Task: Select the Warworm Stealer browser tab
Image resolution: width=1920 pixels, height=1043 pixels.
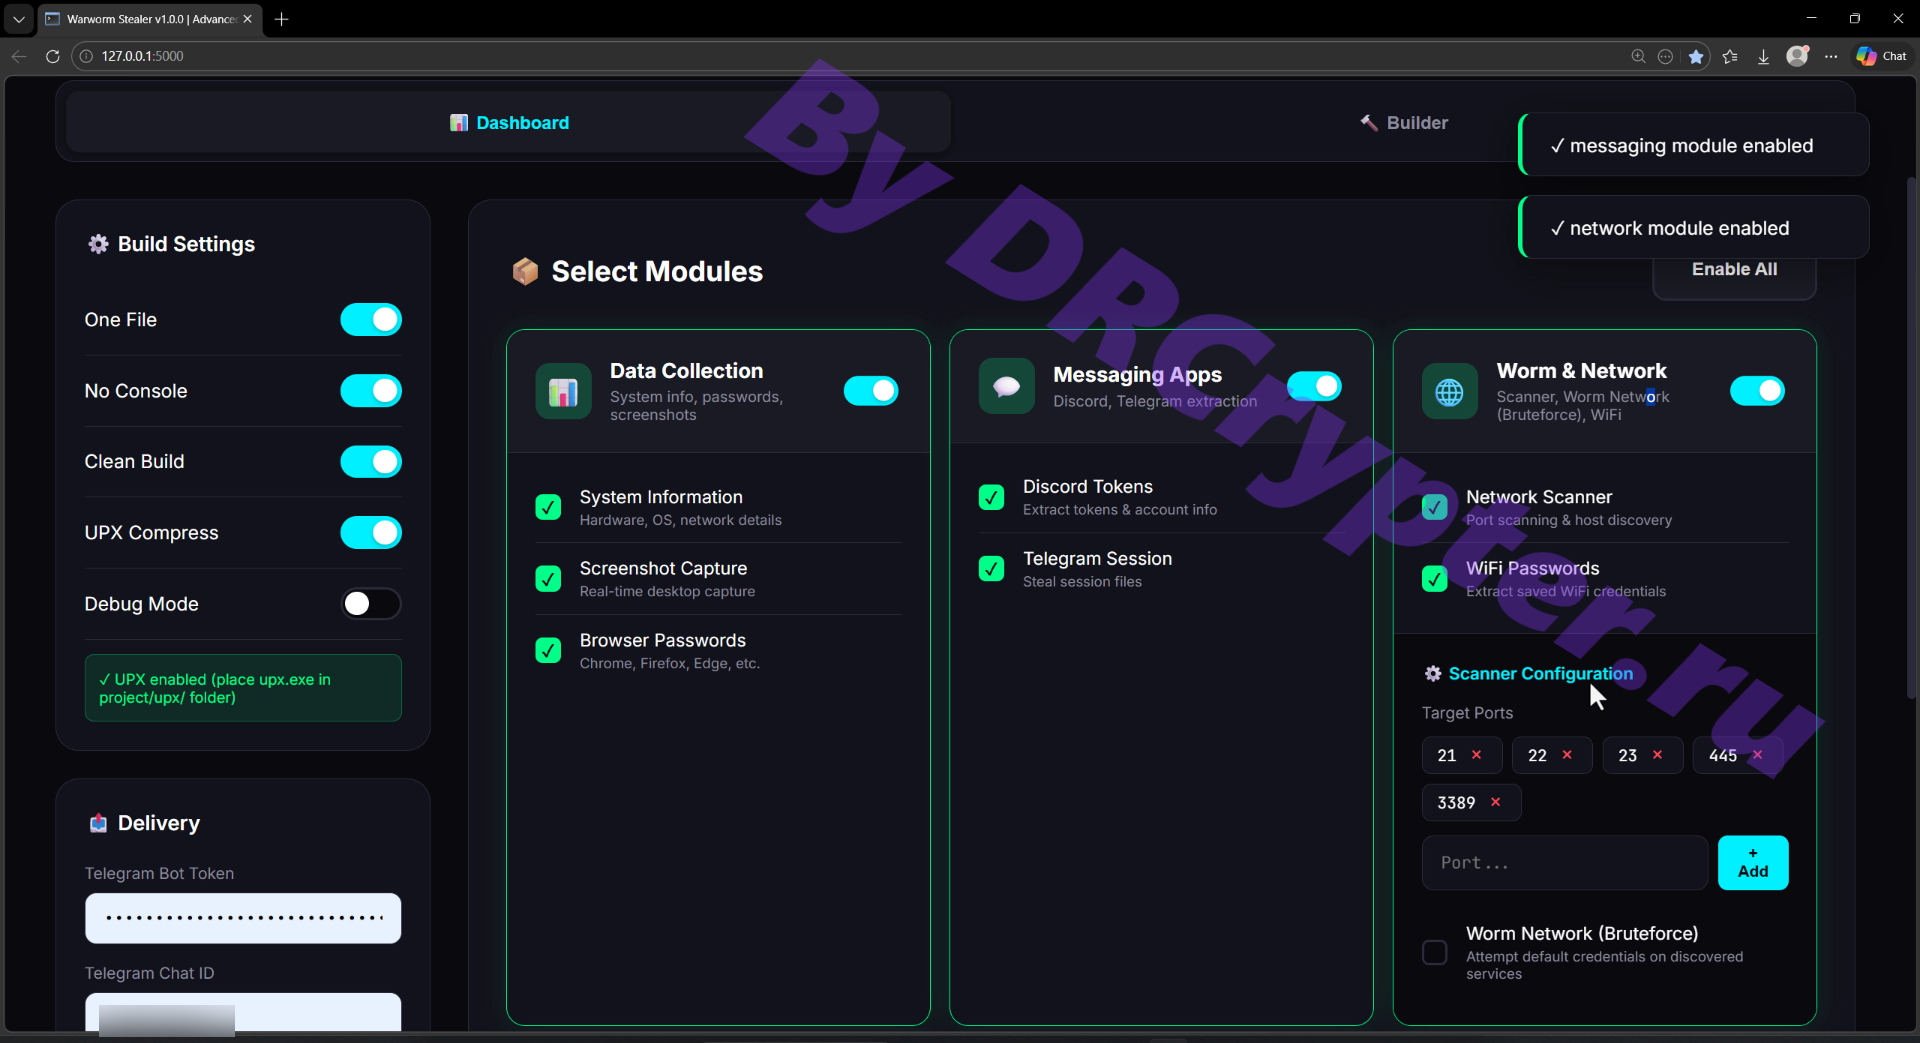Action: (x=151, y=19)
